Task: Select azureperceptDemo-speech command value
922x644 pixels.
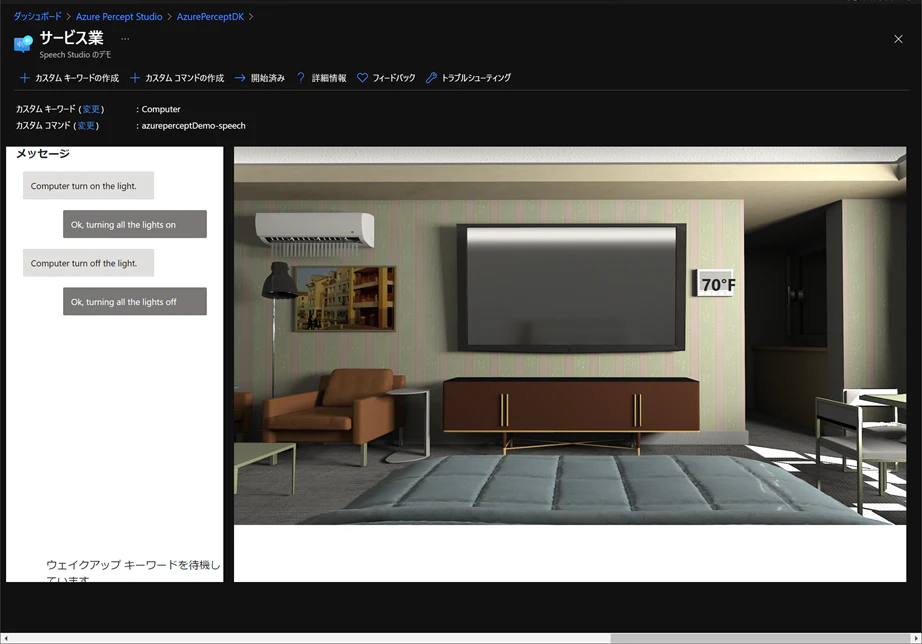Action: tap(193, 125)
